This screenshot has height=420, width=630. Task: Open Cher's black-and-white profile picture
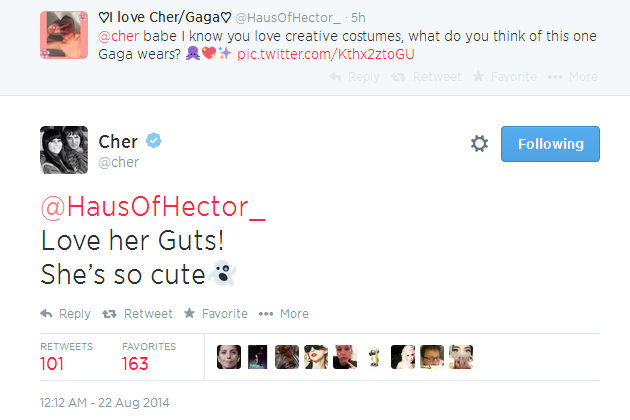pyautogui.click(x=64, y=150)
